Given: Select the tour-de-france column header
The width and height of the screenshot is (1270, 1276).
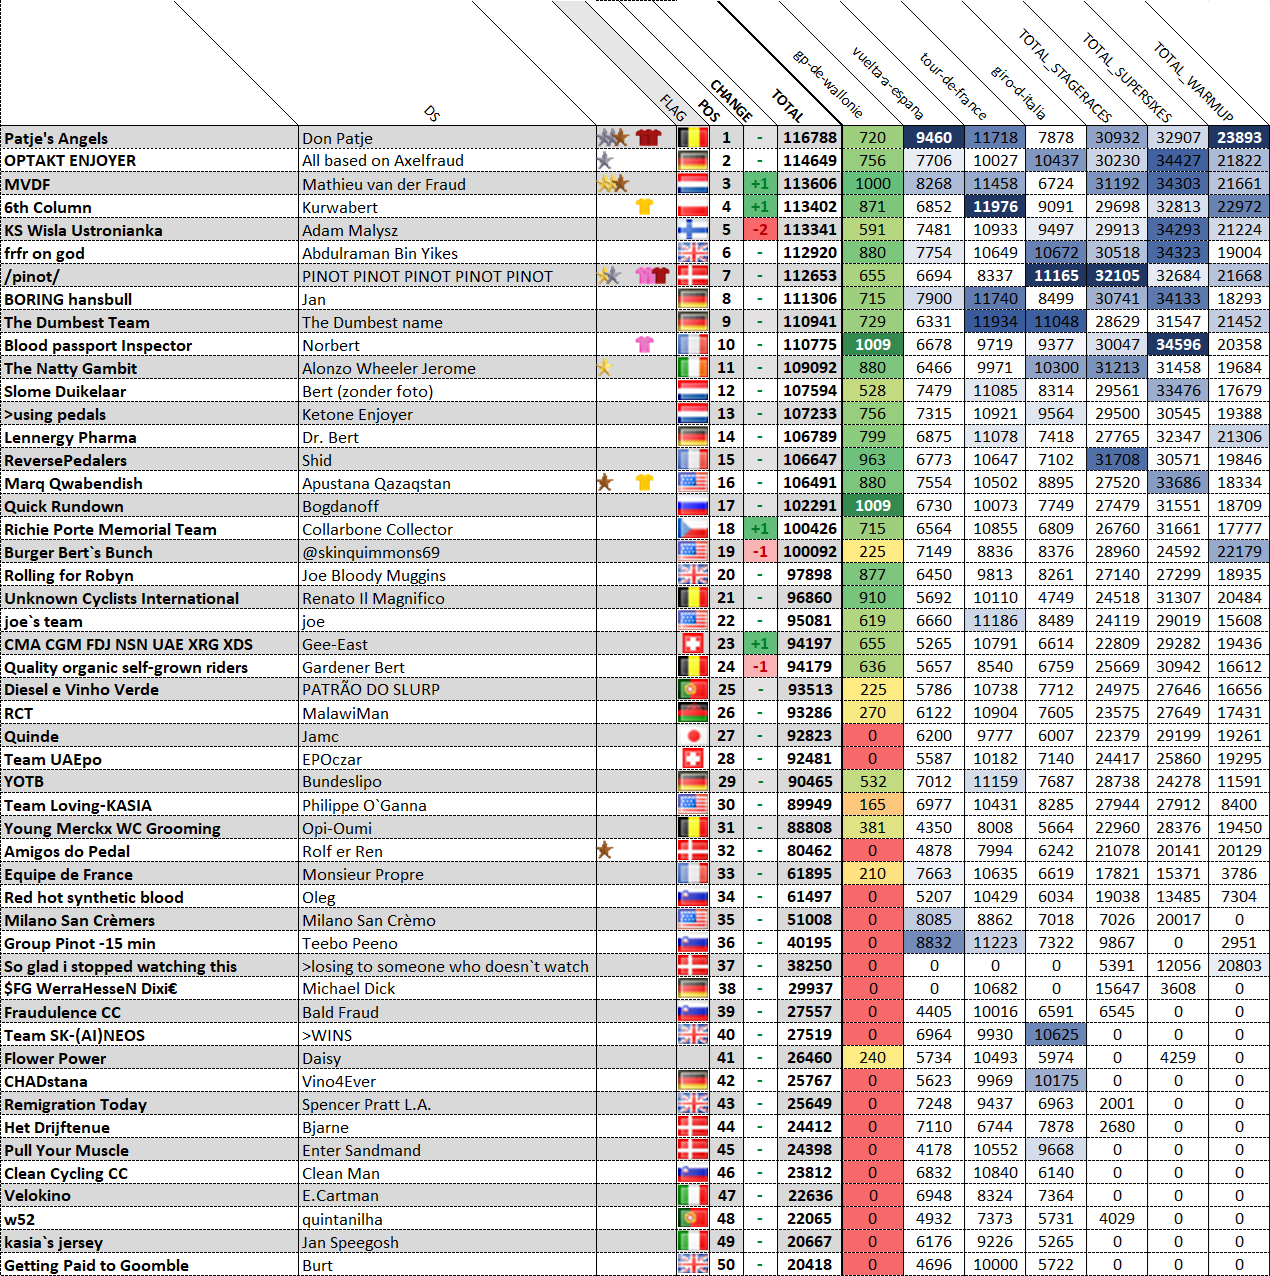Looking at the screenshot, I should point(952,85).
